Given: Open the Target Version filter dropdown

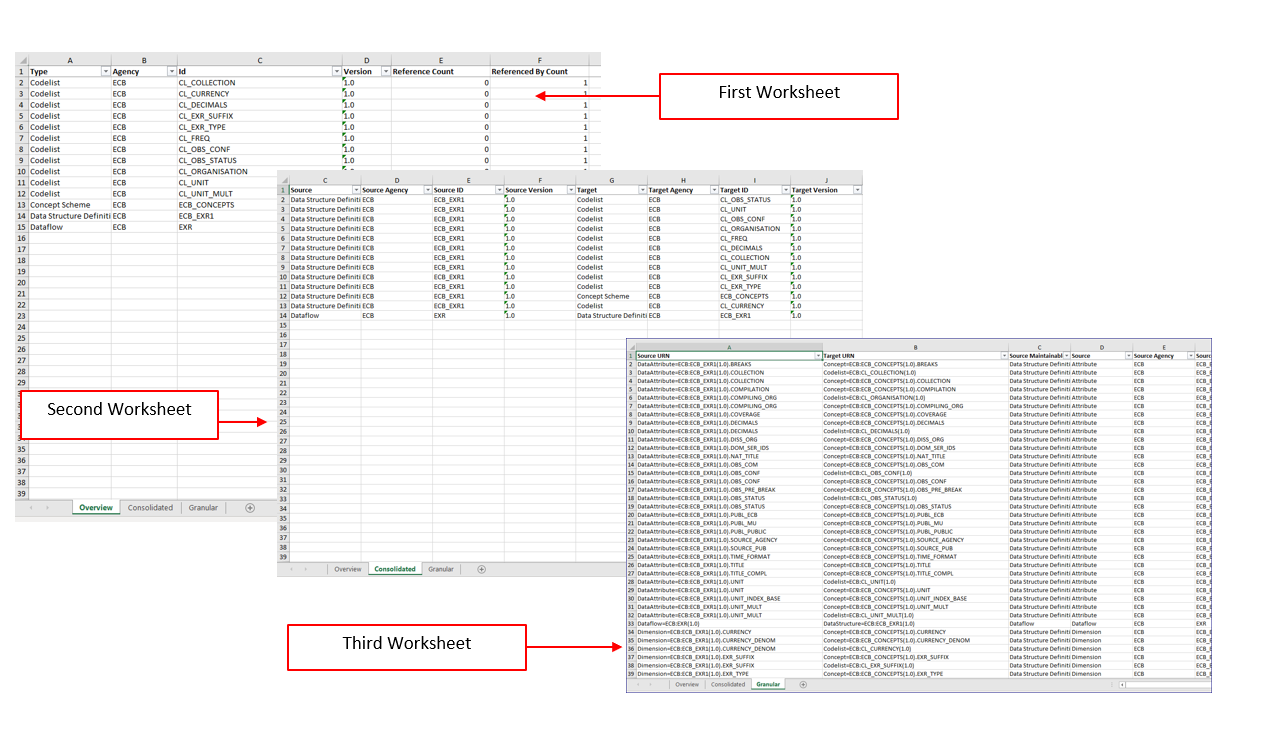Looking at the screenshot, I should pyautogui.click(x=857, y=190).
